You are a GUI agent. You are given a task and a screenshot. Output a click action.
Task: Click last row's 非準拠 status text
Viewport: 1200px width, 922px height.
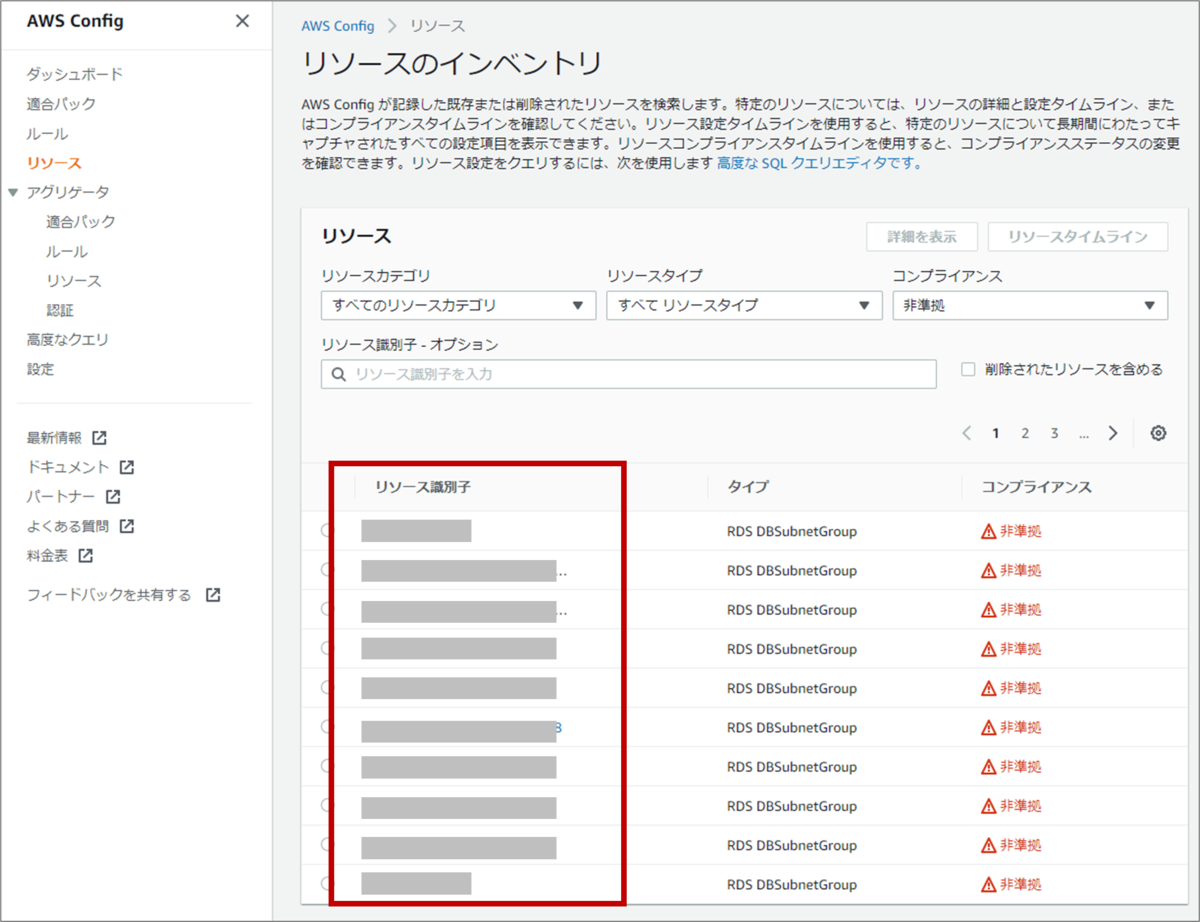(1021, 885)
